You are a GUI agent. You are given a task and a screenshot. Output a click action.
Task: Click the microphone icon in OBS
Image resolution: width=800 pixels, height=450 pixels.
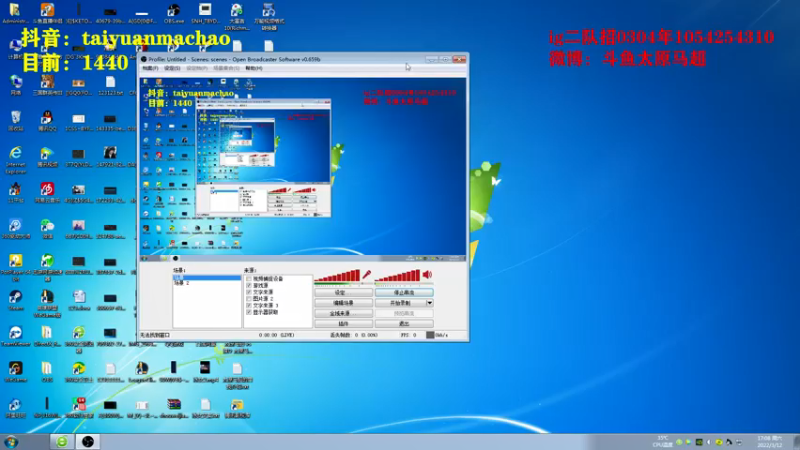[x=366, y=275]
